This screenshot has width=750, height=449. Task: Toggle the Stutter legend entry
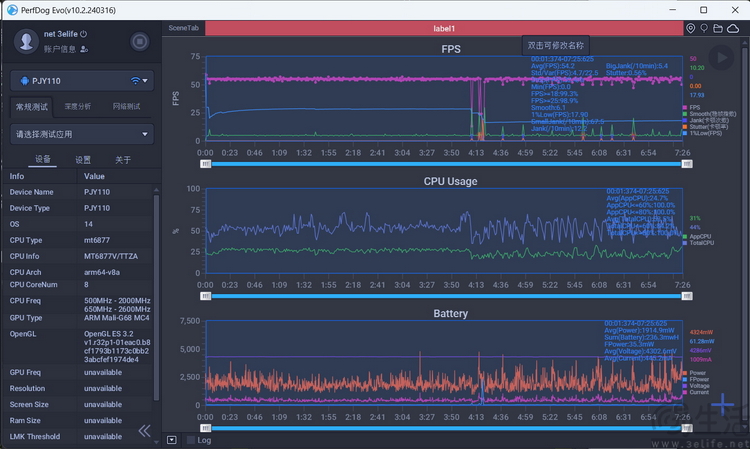[x=706, y=127]
